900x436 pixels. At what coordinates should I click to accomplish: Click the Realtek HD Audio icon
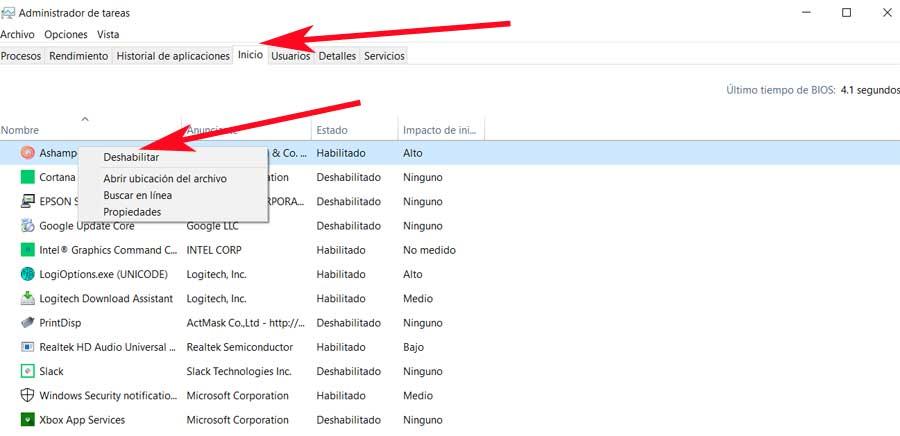tap(27, 347)
